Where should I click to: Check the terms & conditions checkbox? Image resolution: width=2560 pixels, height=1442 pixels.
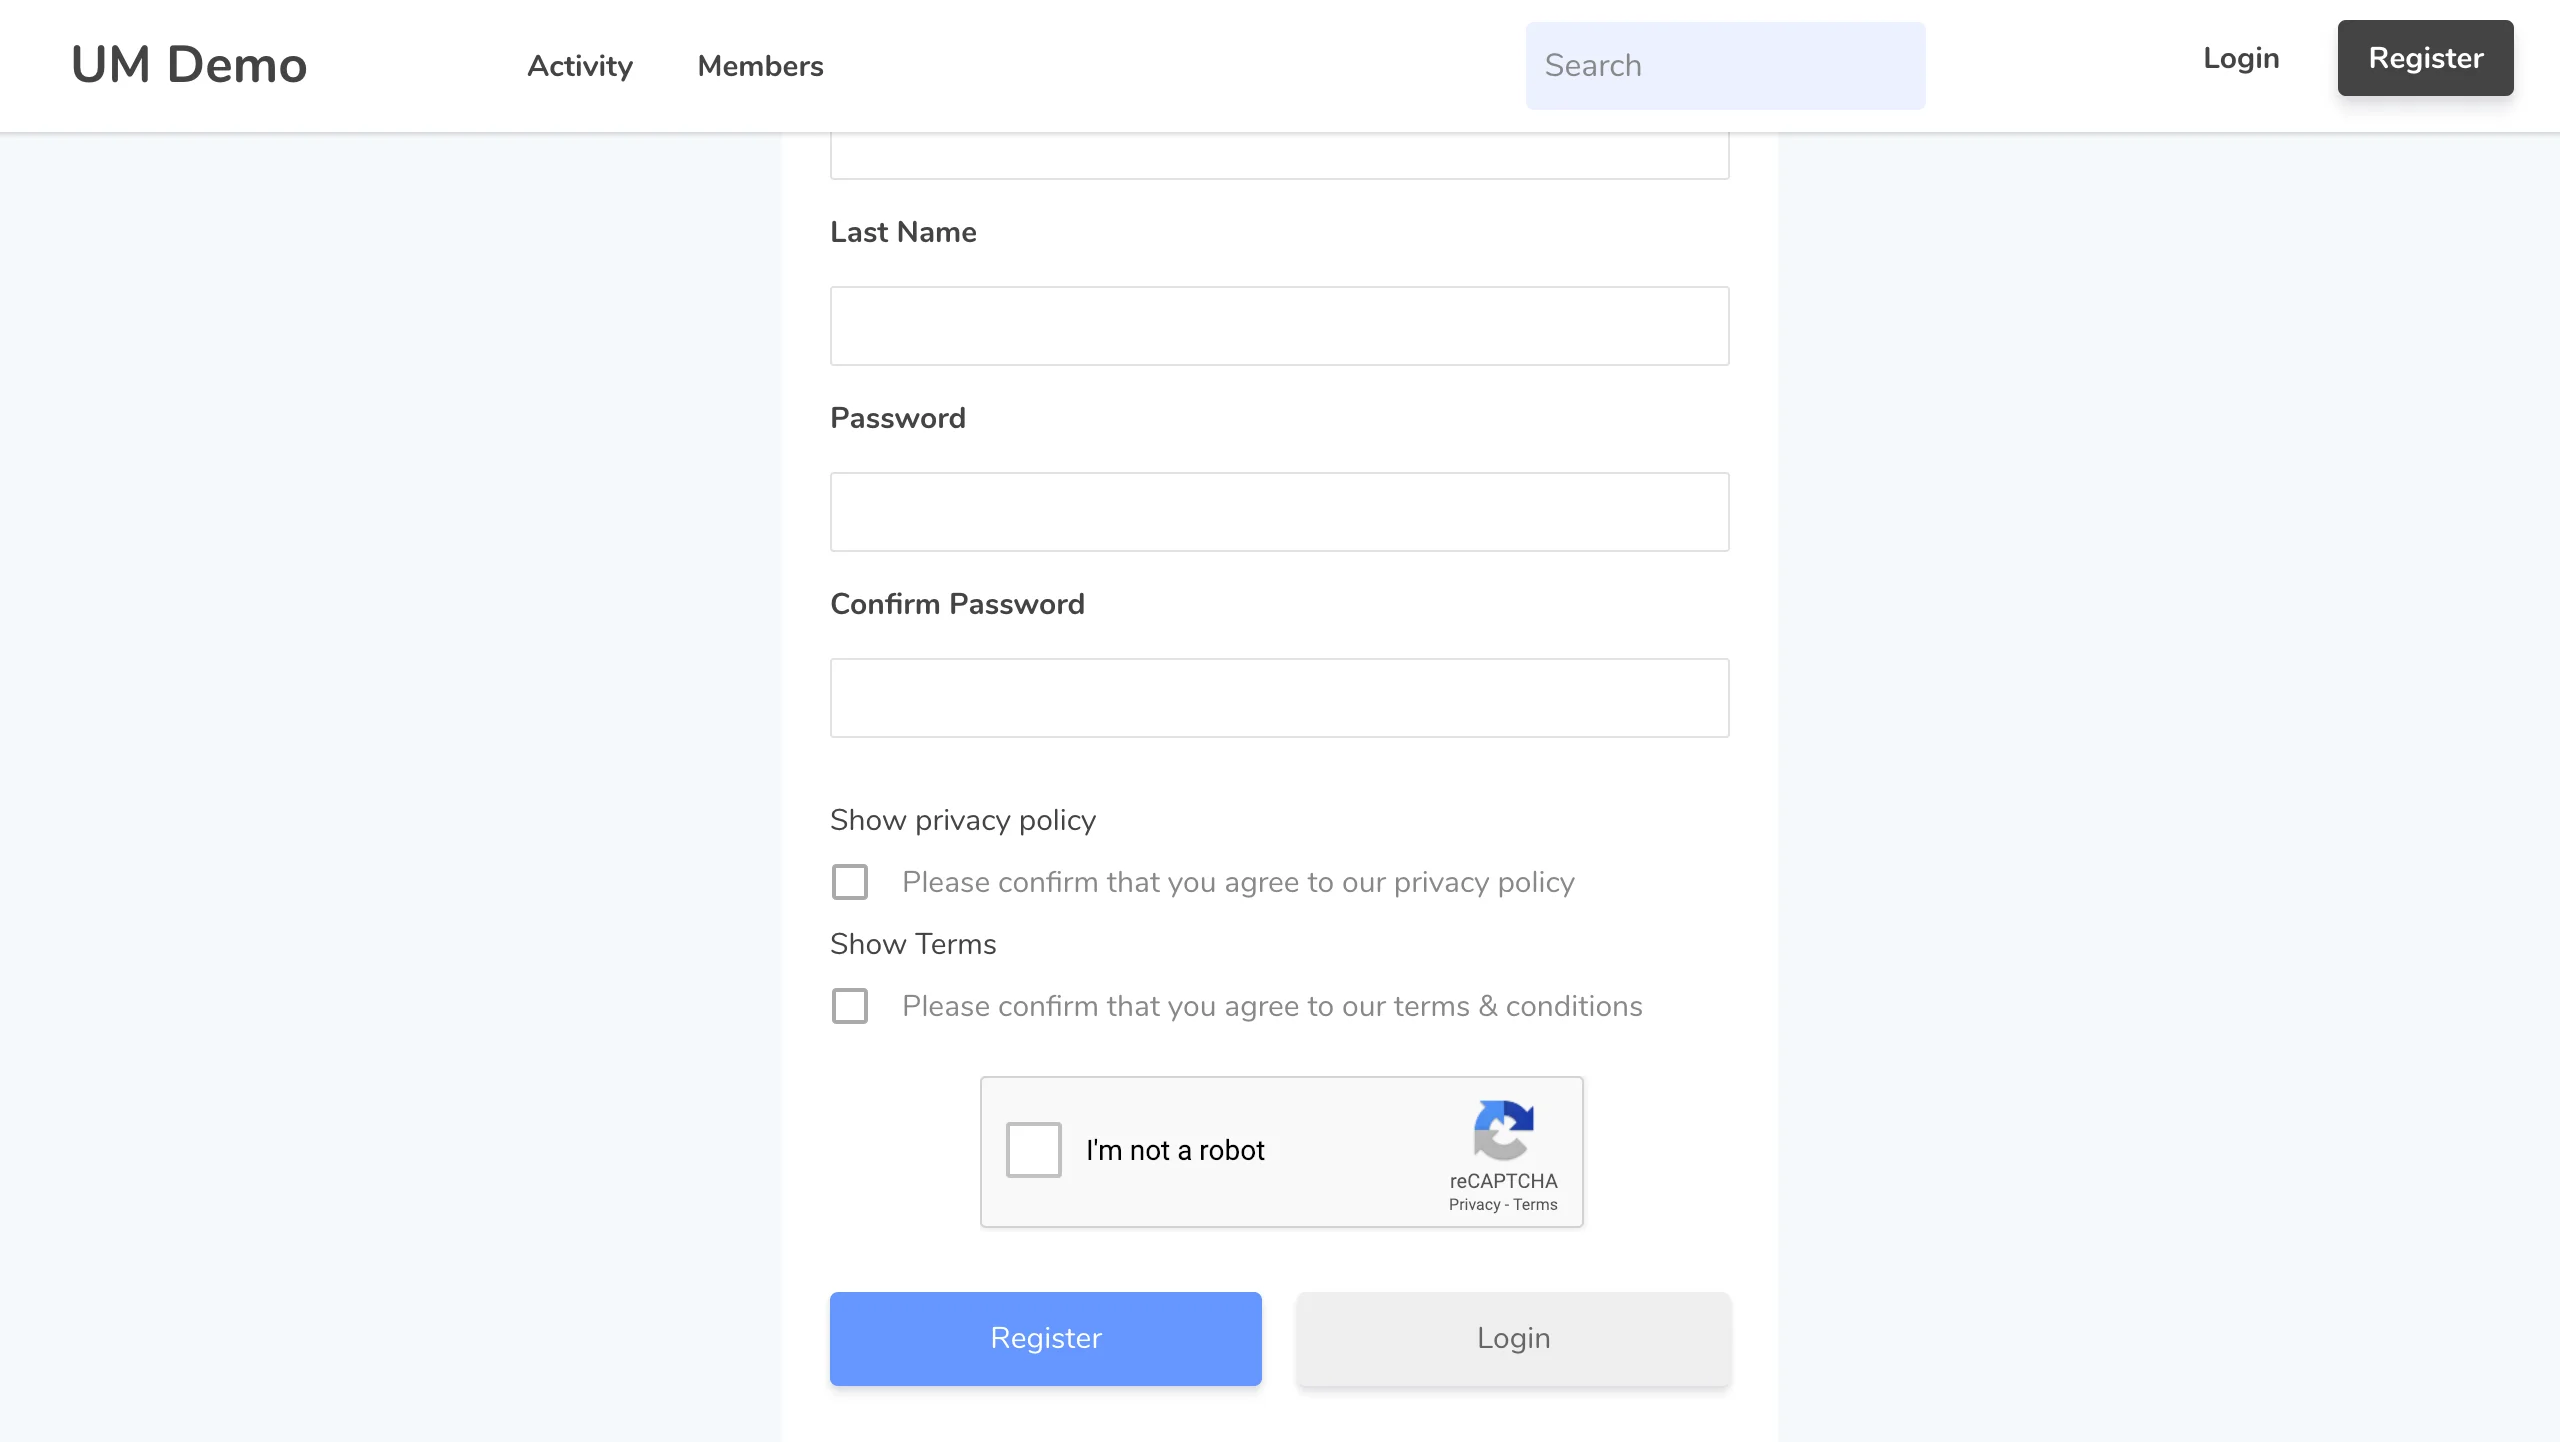click(849, 1005)
